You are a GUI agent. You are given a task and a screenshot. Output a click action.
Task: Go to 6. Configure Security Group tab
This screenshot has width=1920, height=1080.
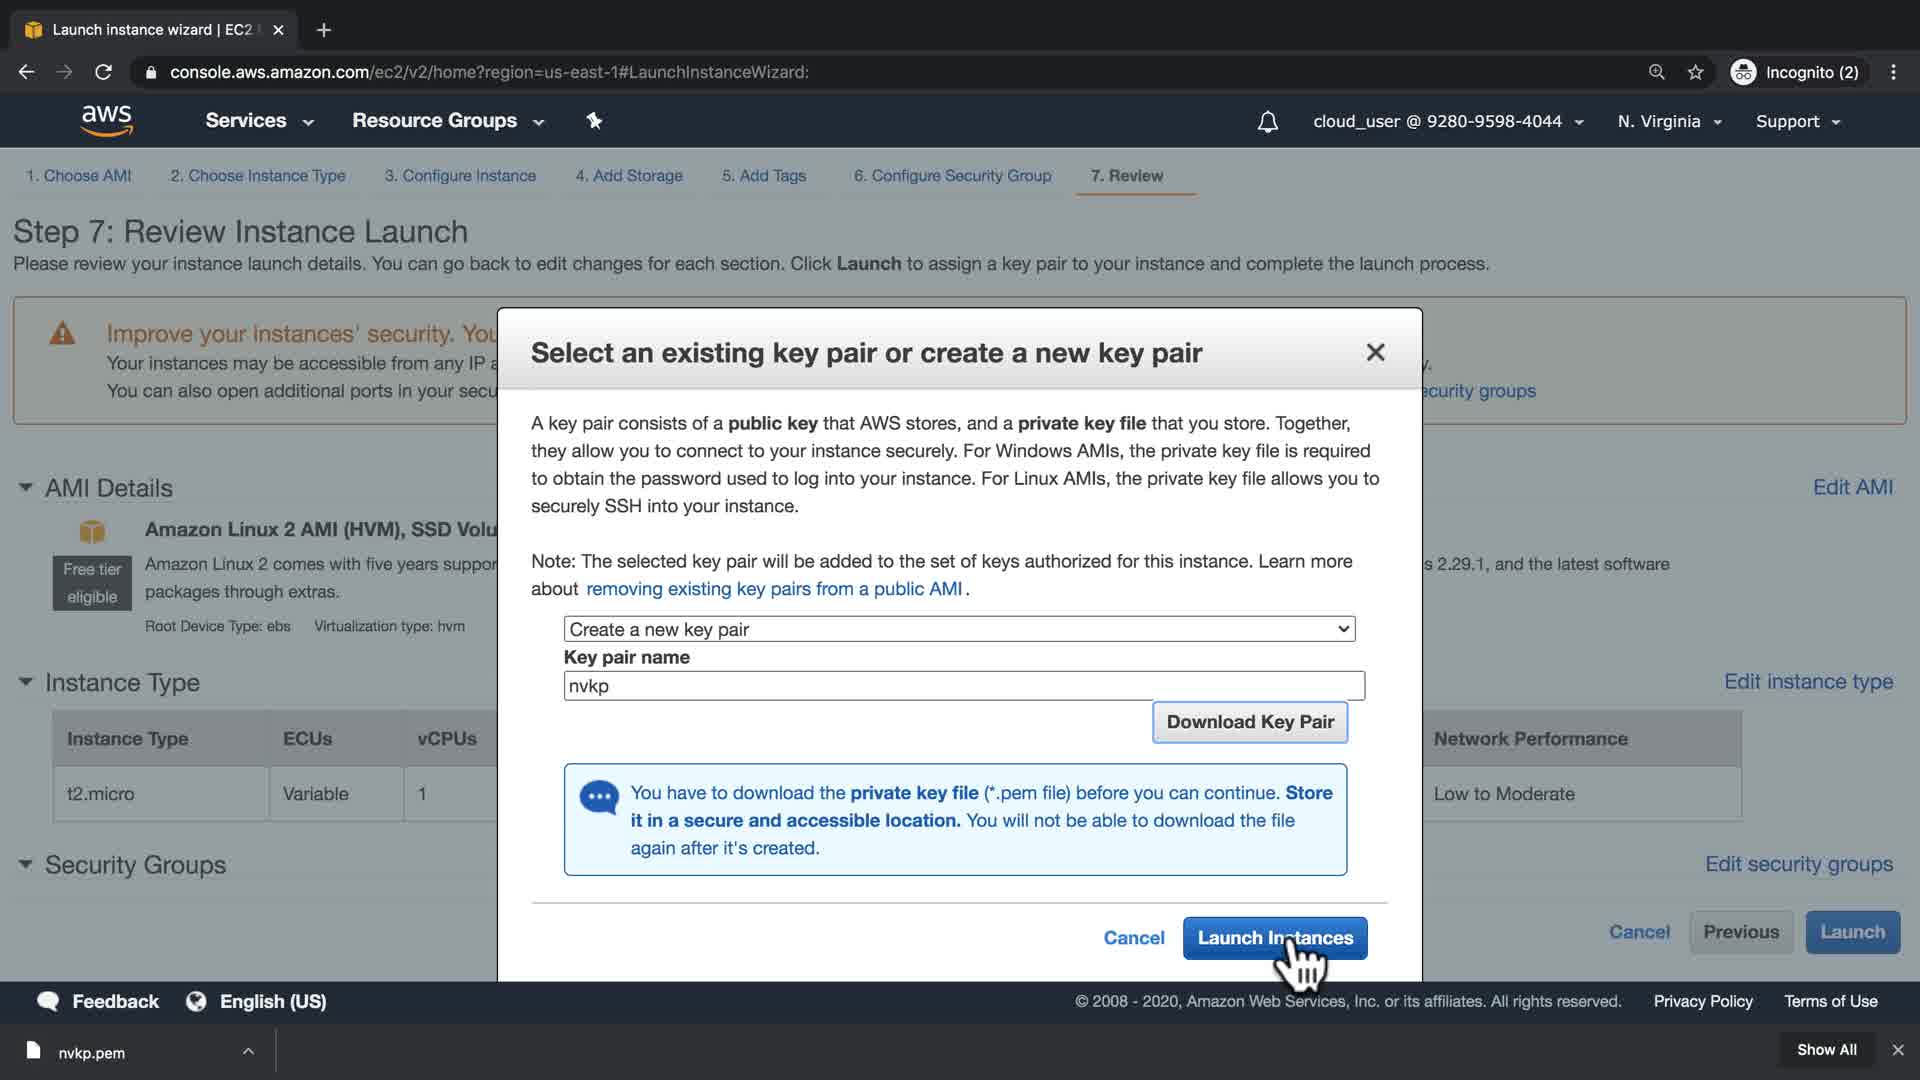pos(952,176)
